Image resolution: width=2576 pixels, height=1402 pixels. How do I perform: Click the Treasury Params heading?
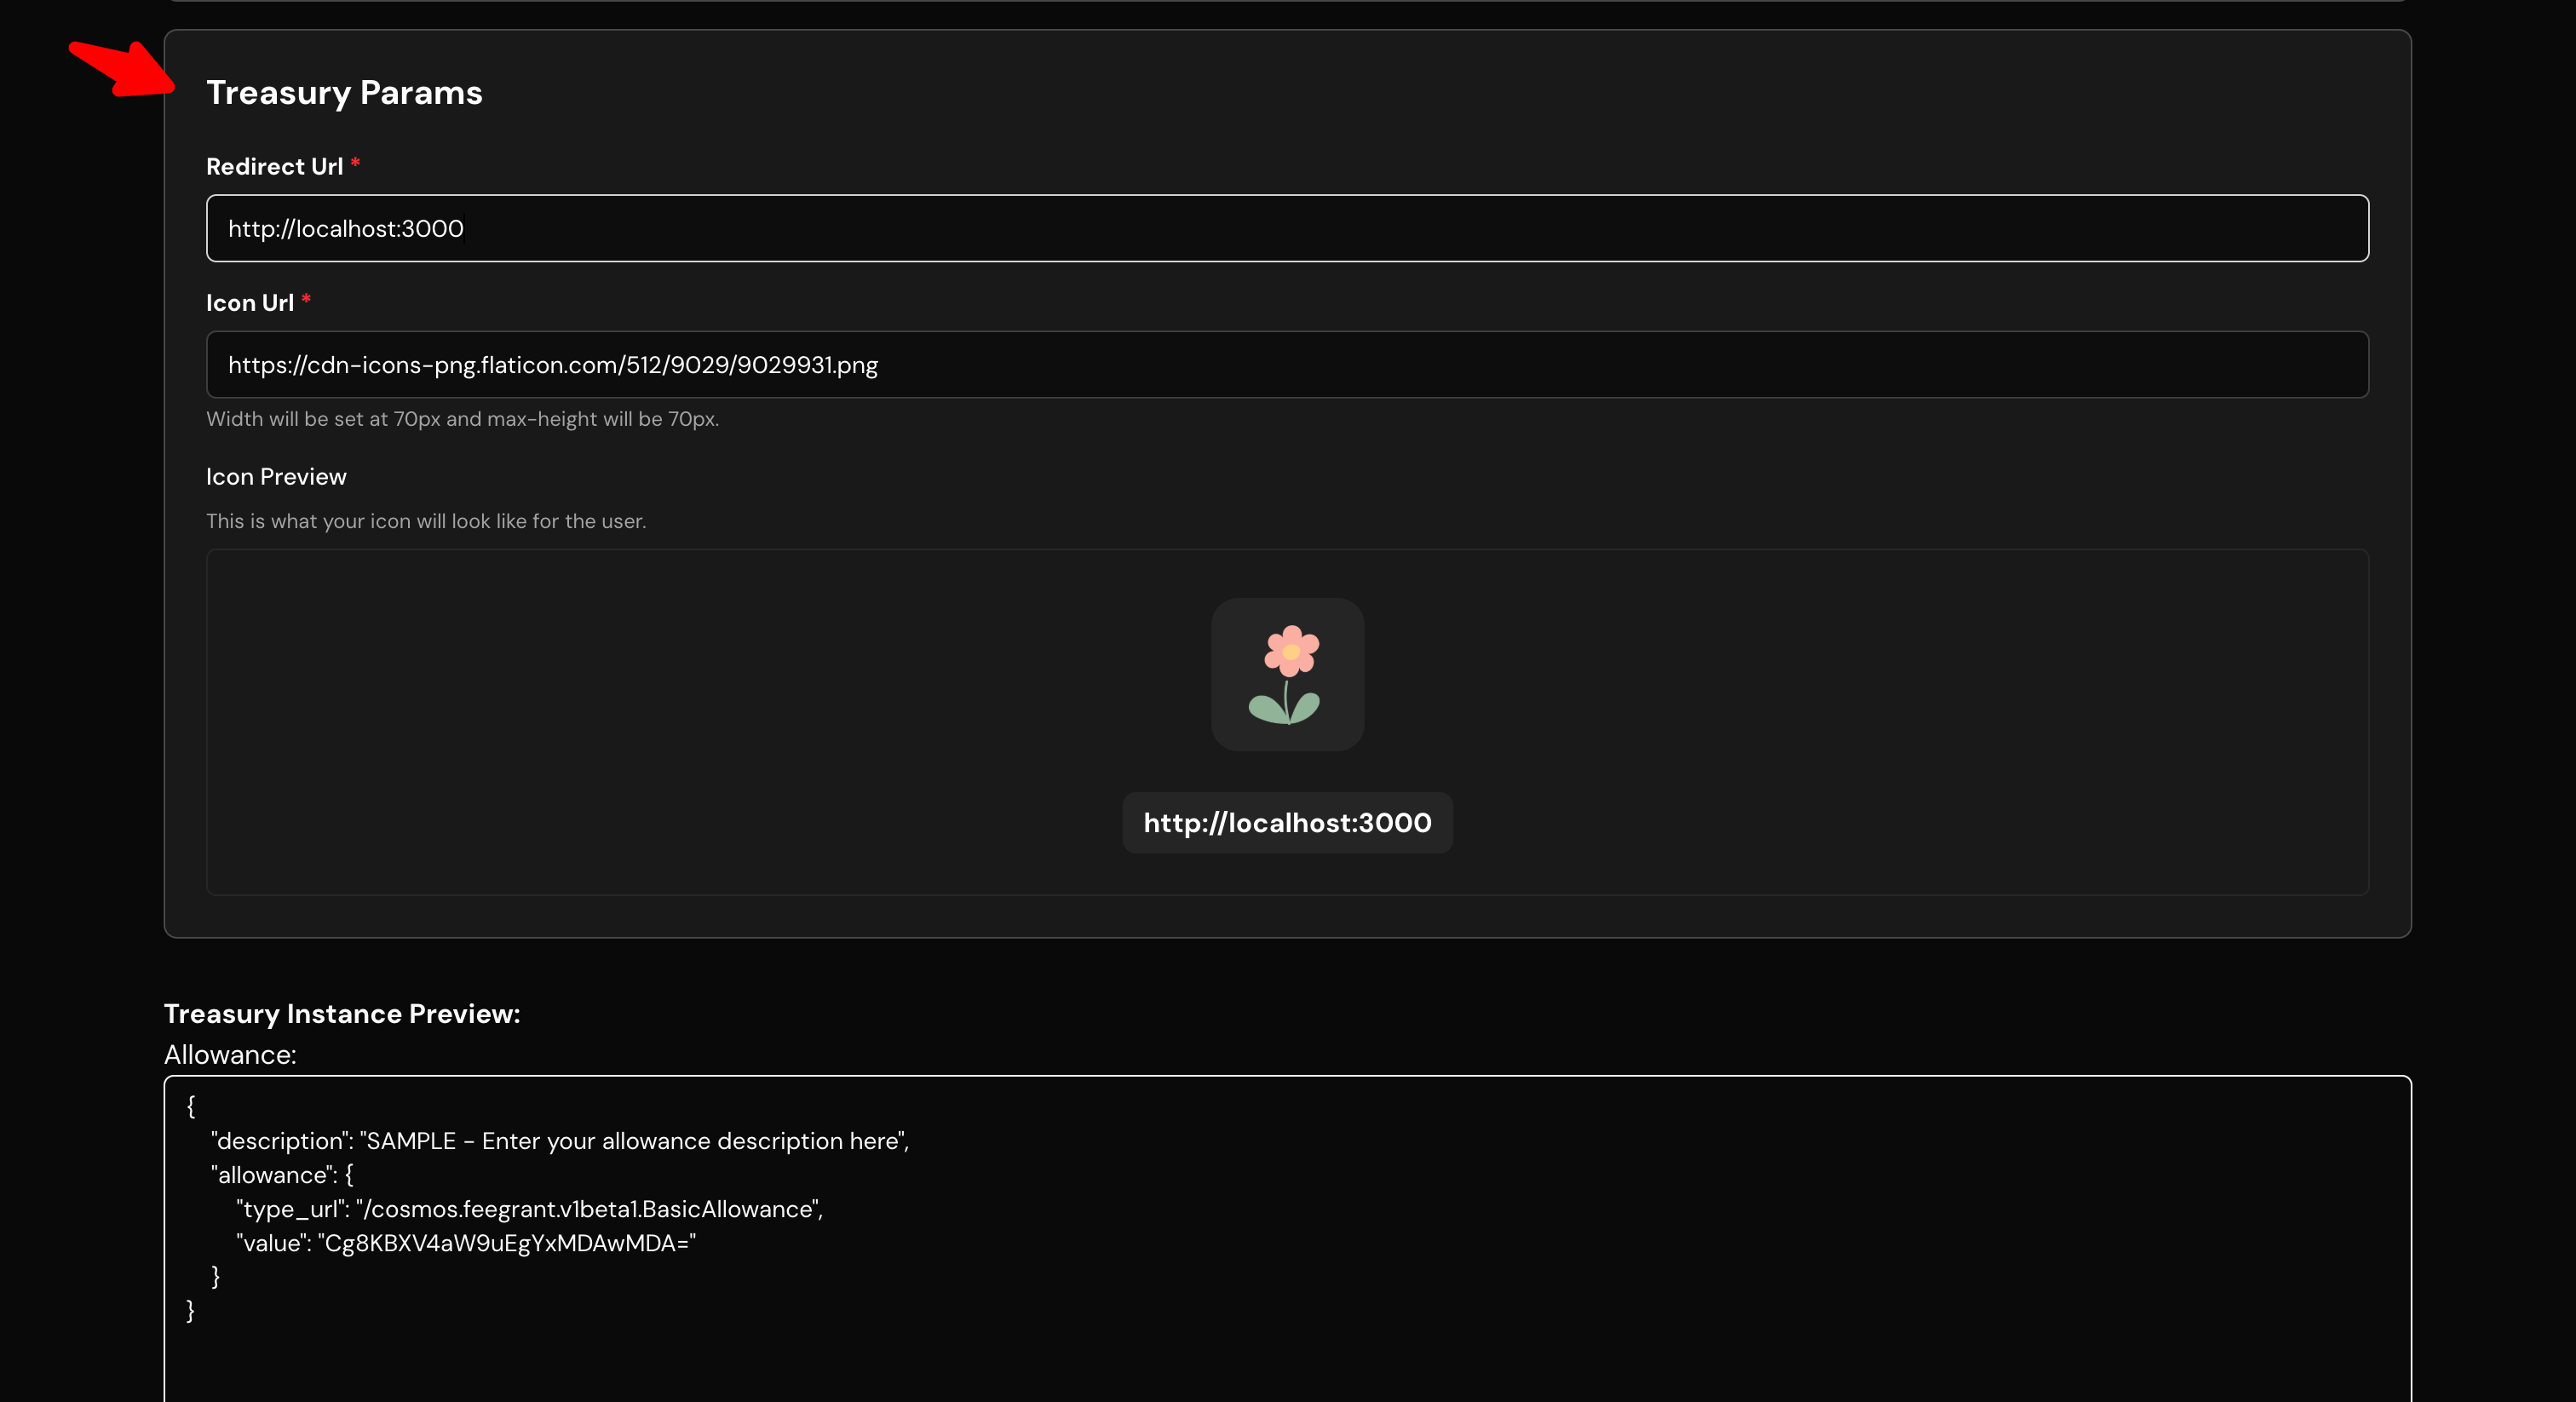pos(344,92)
